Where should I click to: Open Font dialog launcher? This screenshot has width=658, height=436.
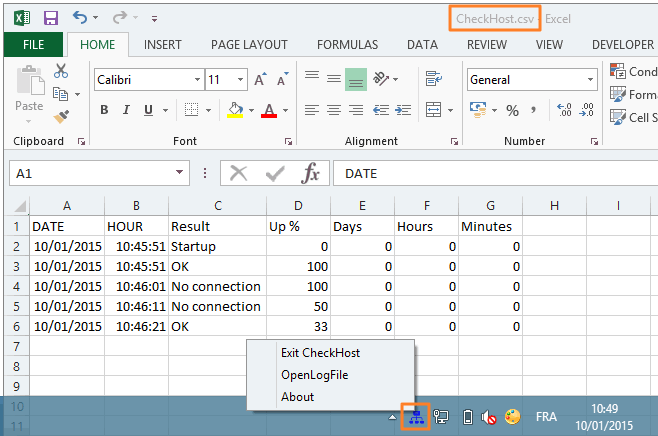[x=288, y=141]
